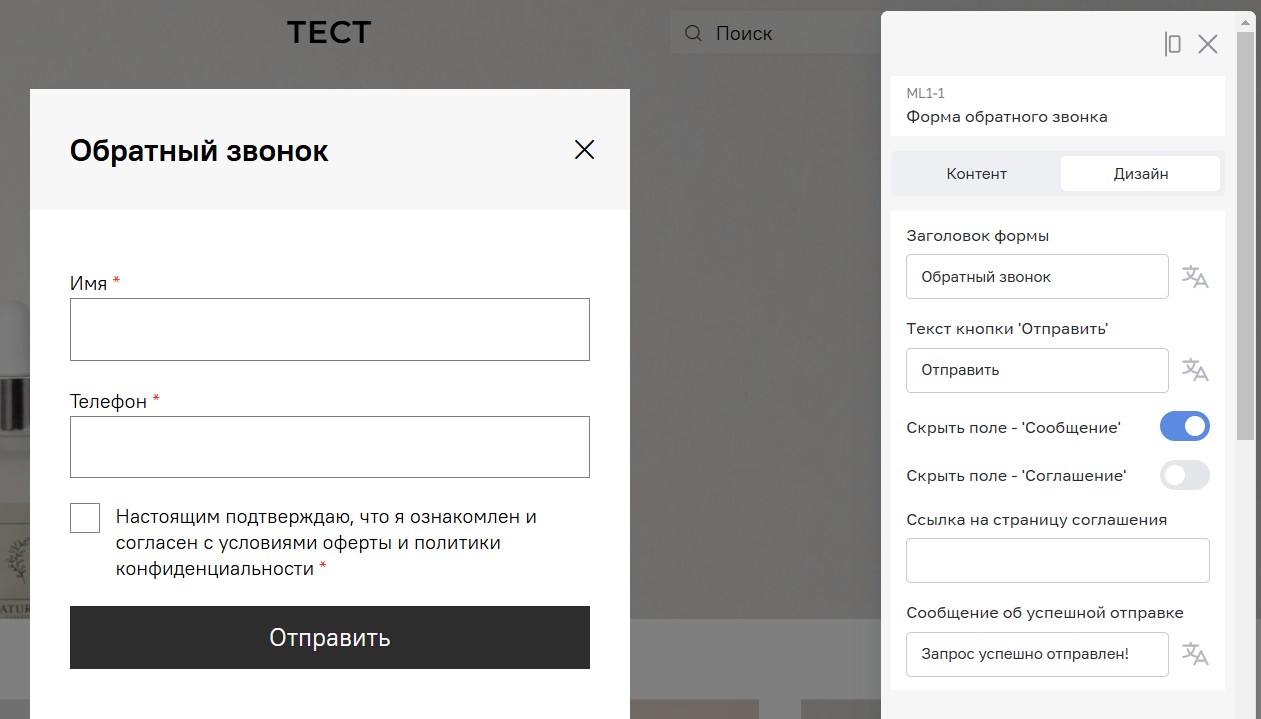This screenshot has height=719, width=1261.
Task: Enable 'Скрыть поле - Соглашение' switch
Action: (1185, 475)
